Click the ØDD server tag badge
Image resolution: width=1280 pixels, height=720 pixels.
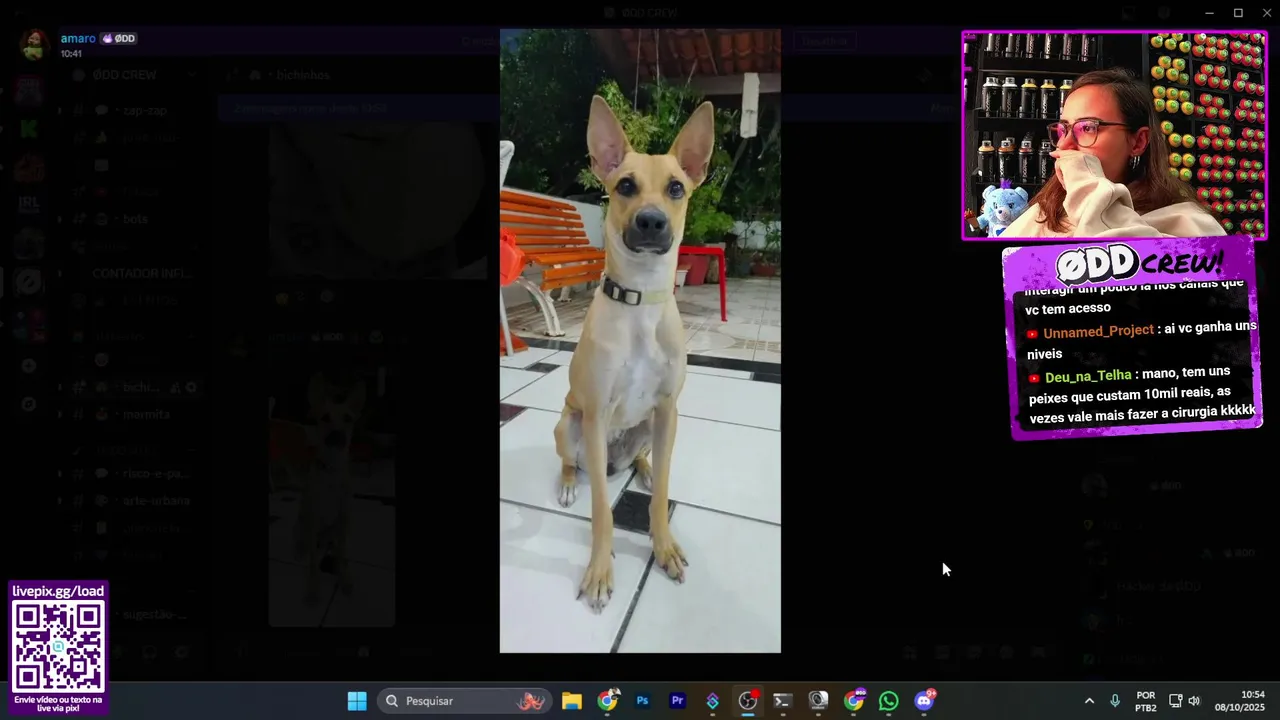coord(119,38)
